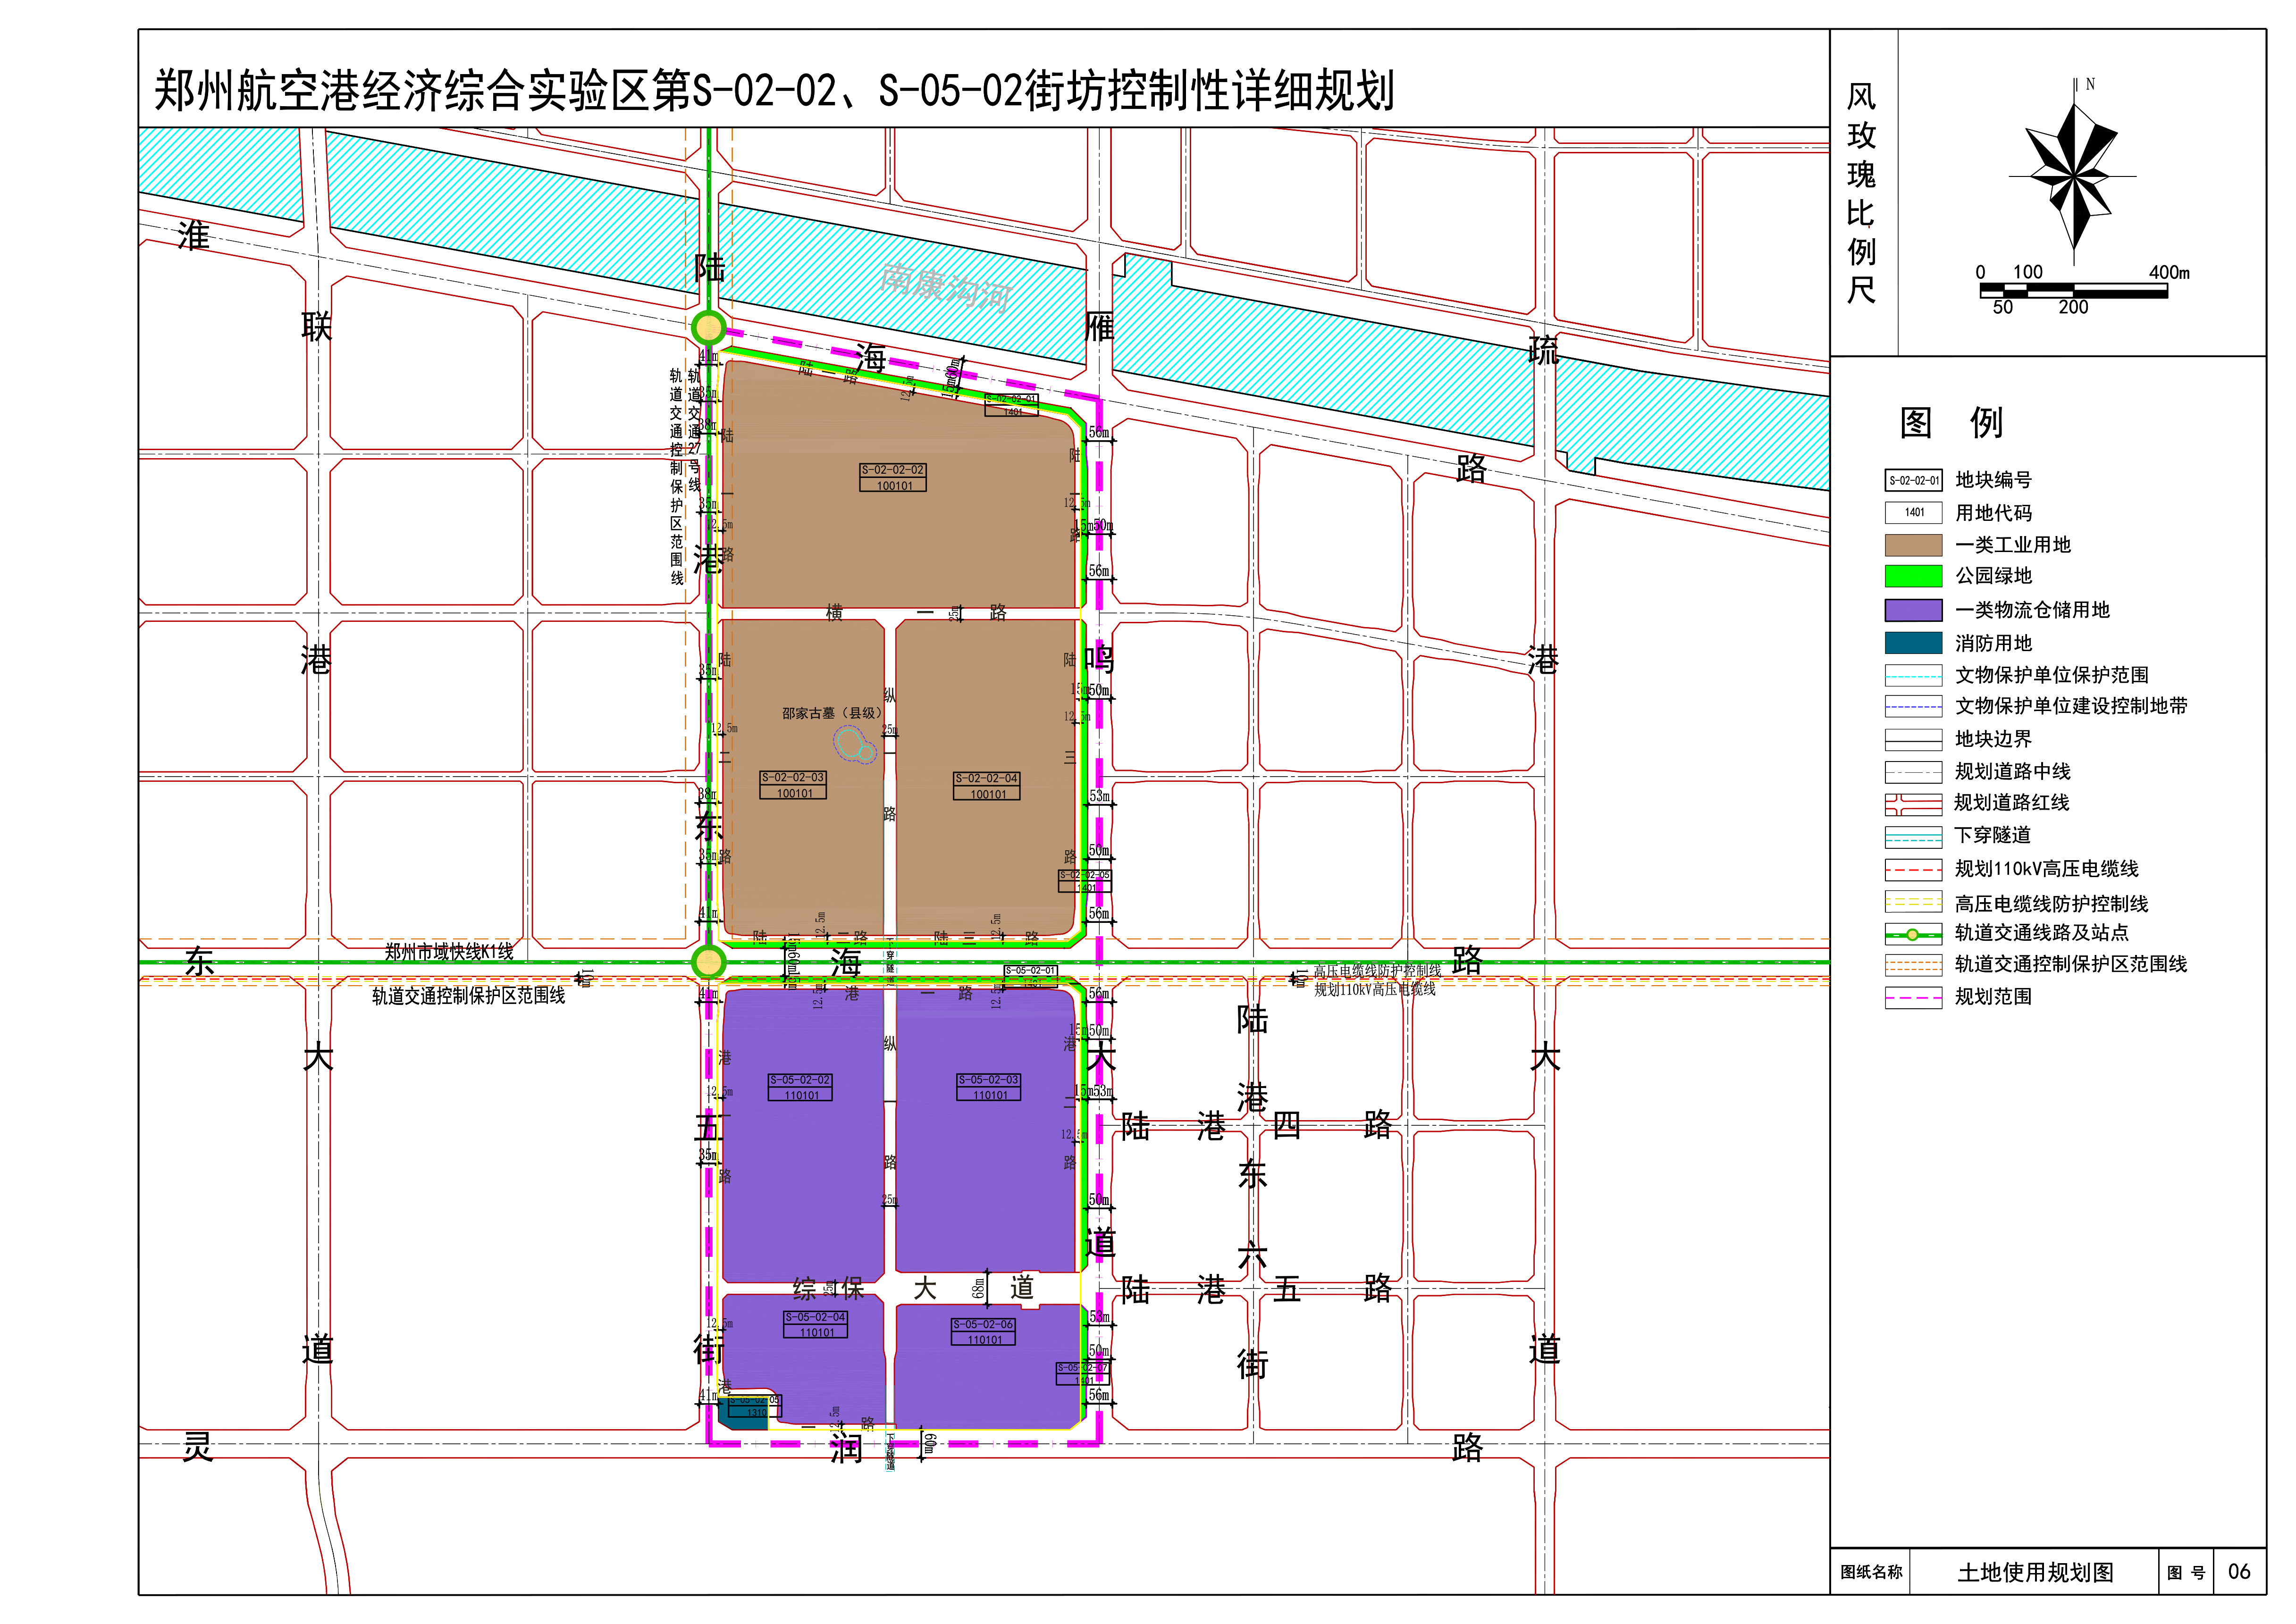Click the northern metro station circle

tap(708, 327)
